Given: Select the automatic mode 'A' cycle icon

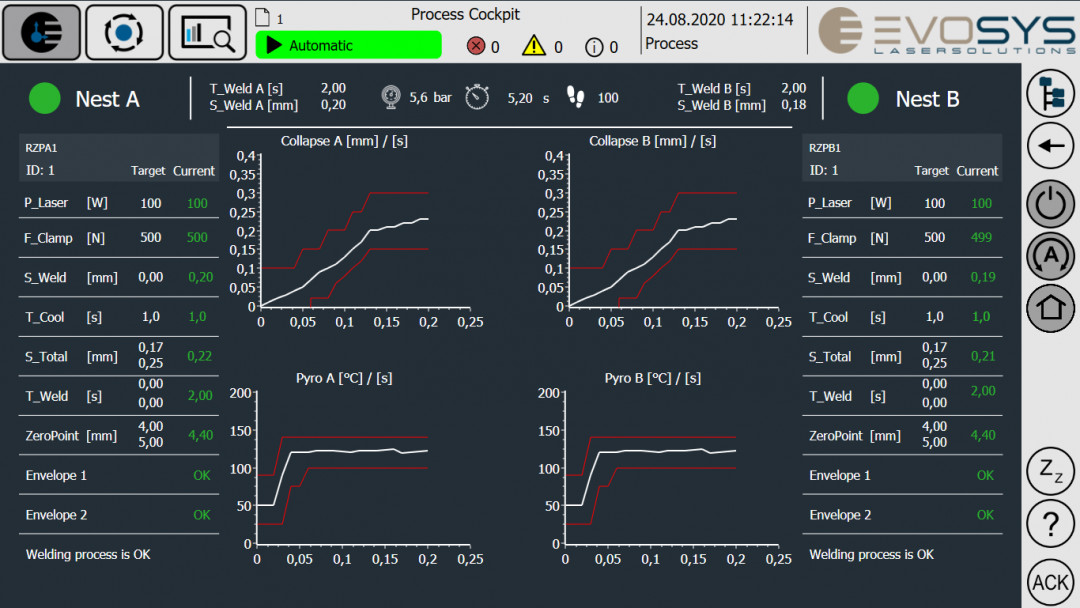Looking at the screenshot, I should tap(1050, 255).
